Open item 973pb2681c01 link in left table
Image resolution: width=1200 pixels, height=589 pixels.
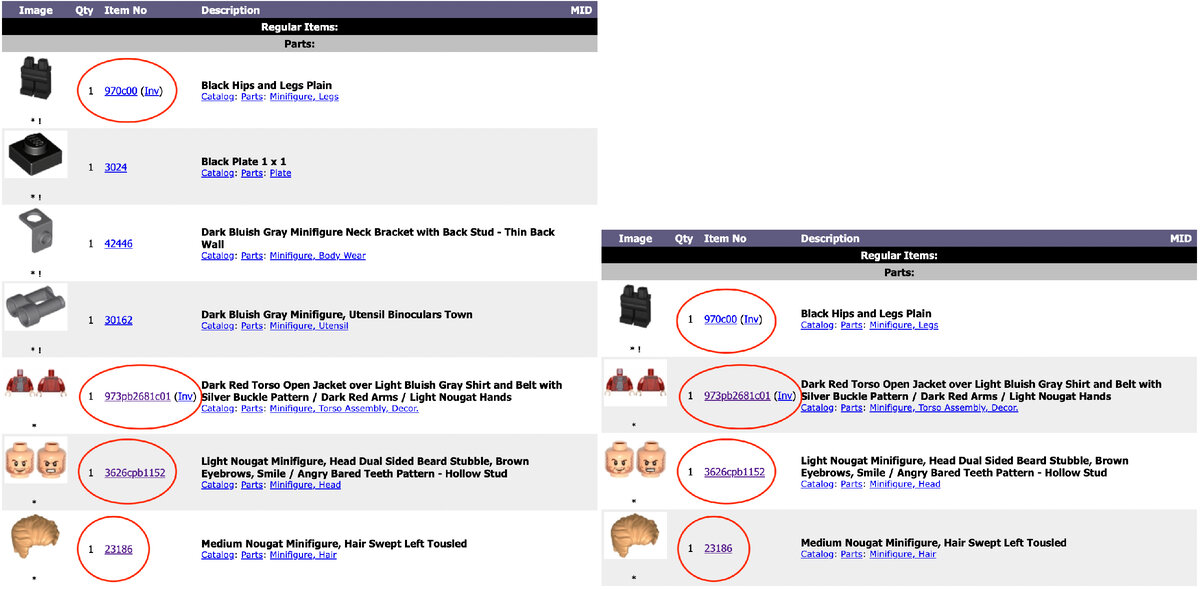(x=138, y=396)
